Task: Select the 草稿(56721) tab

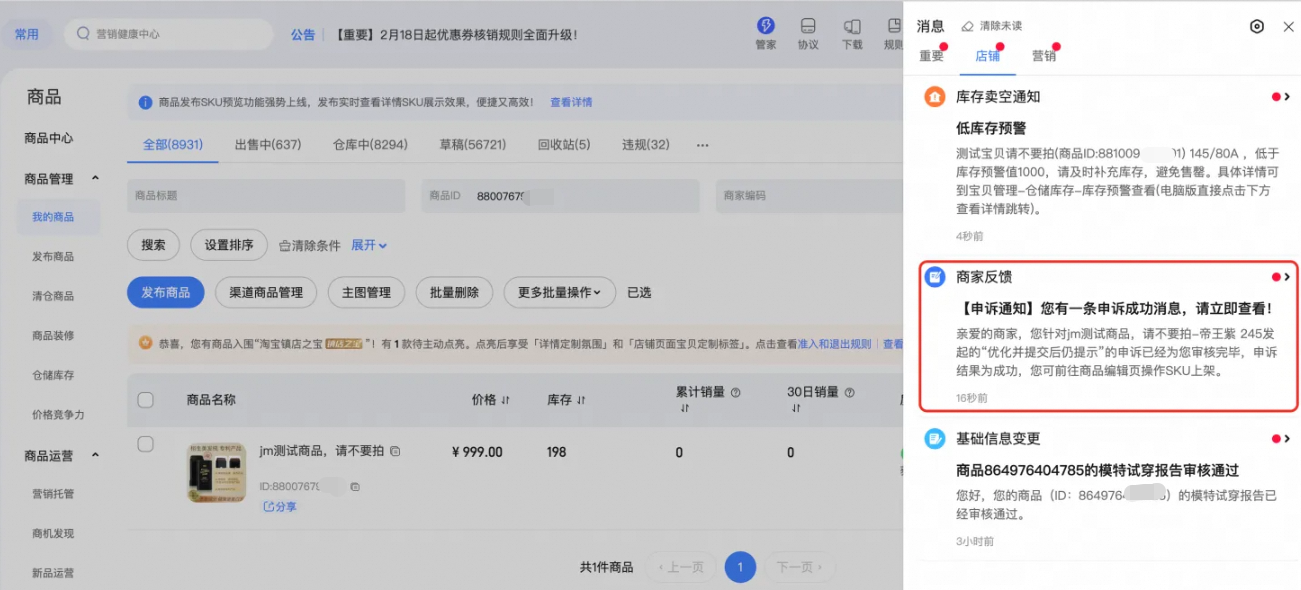Action: point(473,145)
